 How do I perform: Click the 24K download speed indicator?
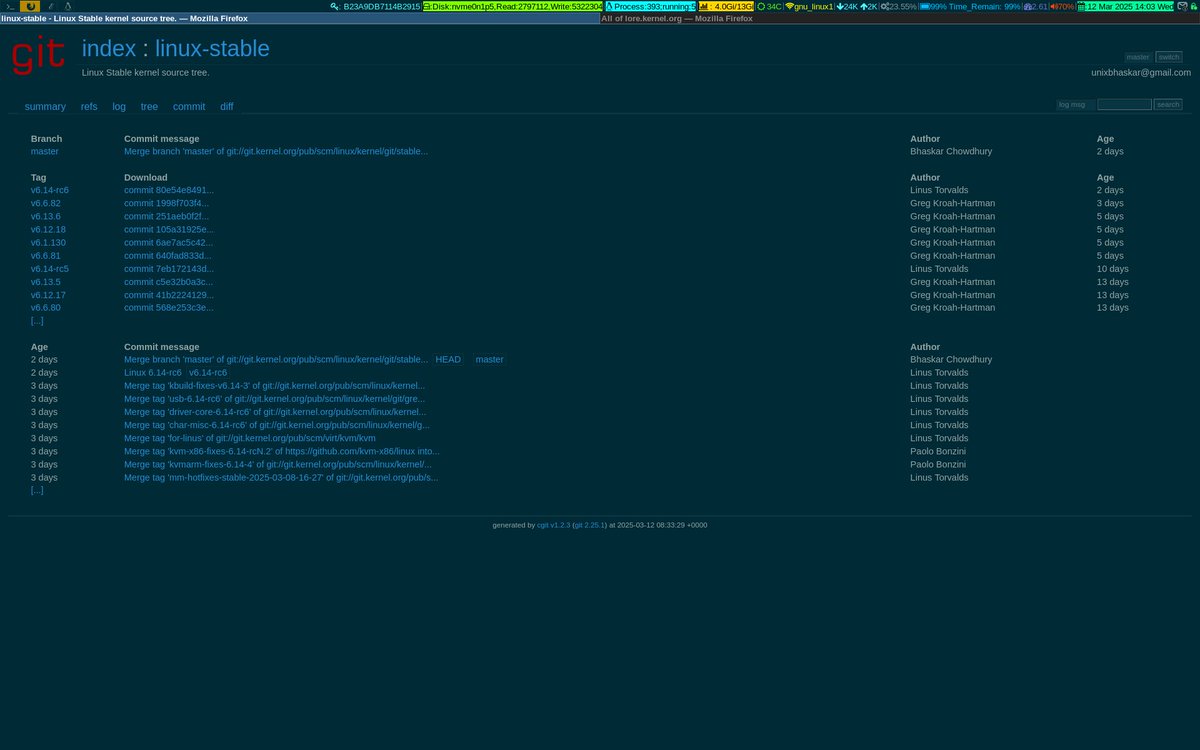[847, 6]
